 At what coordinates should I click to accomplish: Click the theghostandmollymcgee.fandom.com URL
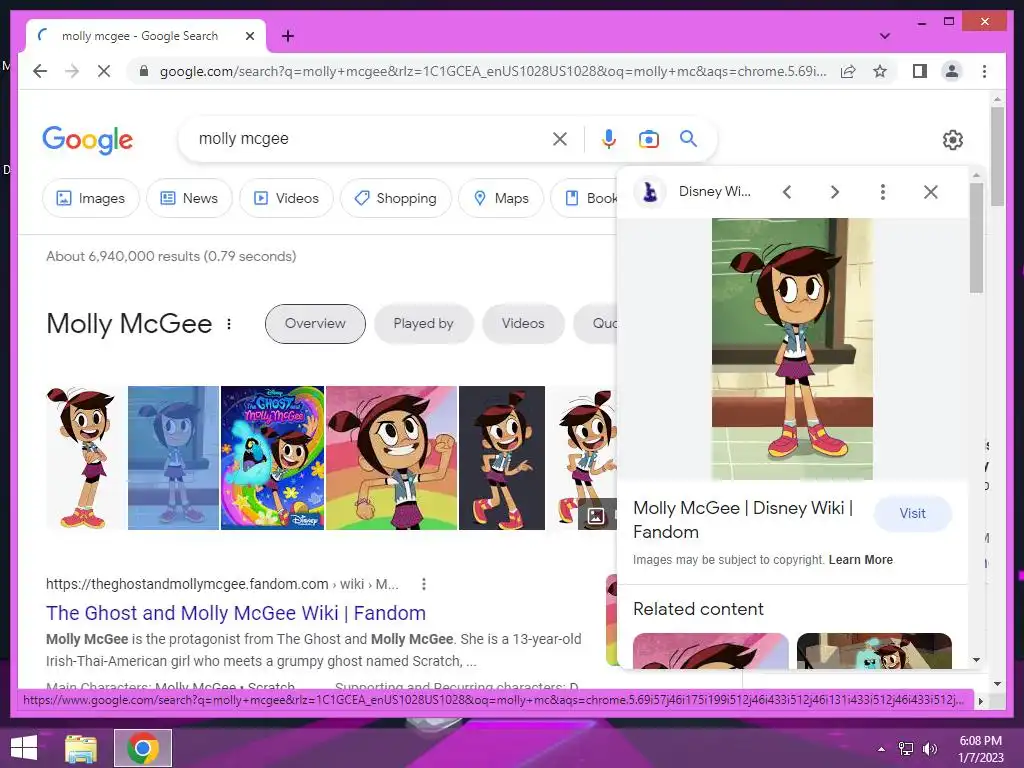[x=187, y=584]
